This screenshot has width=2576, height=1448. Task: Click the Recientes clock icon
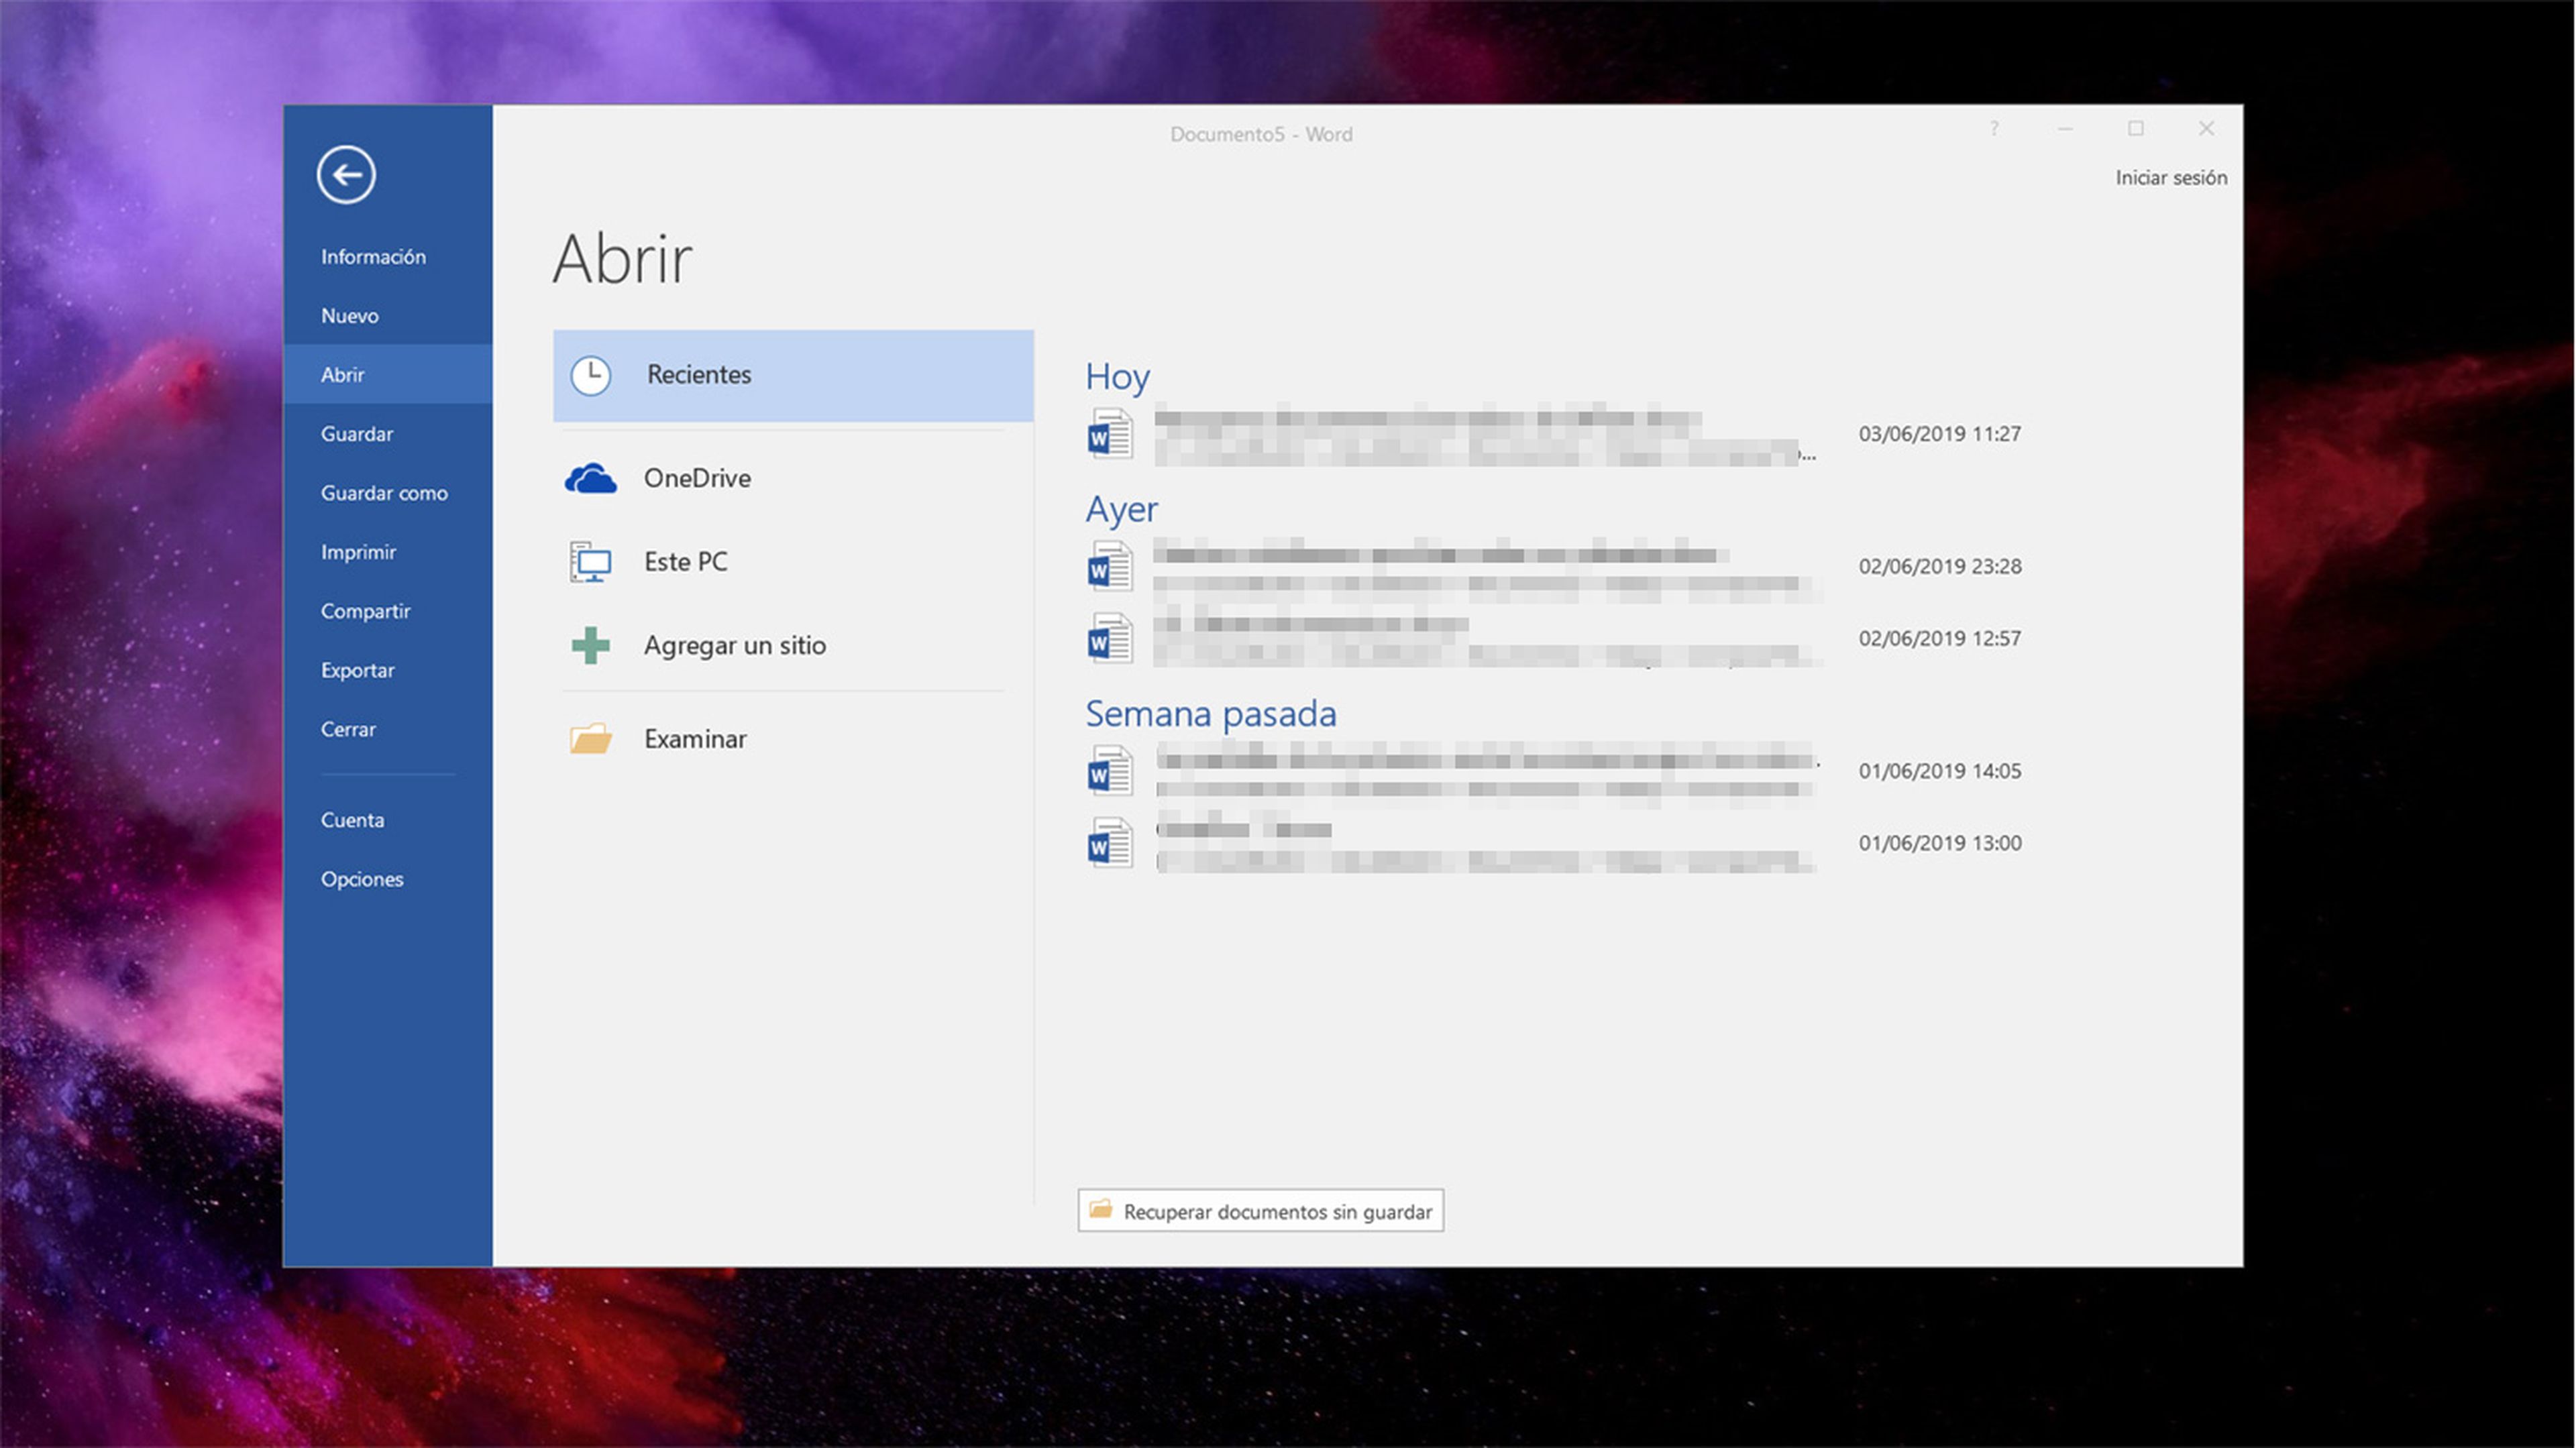591,376
